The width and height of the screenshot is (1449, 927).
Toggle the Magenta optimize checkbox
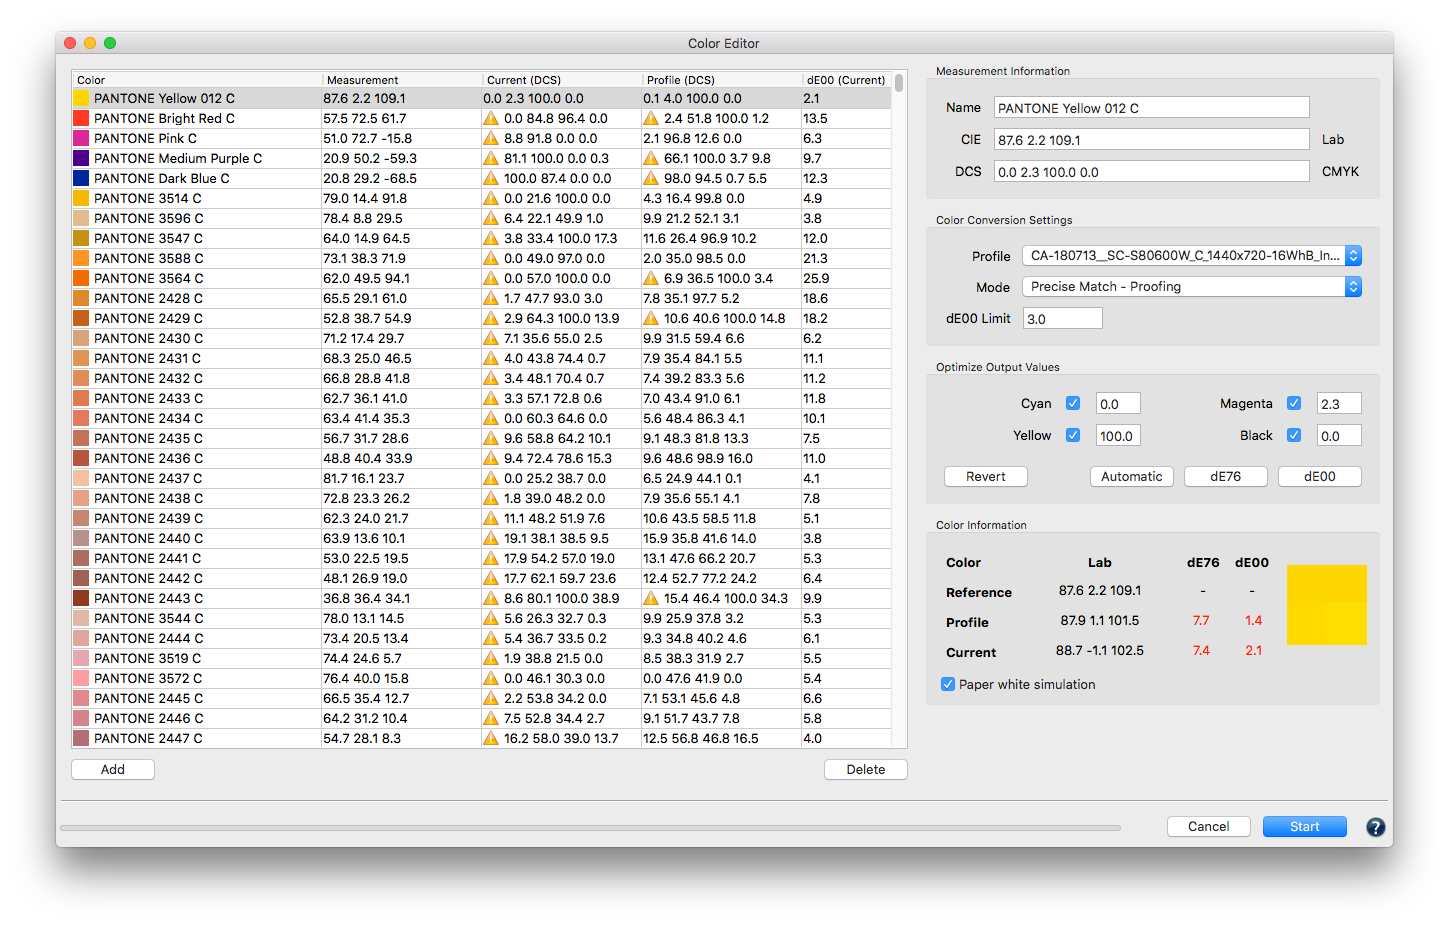1294,403
